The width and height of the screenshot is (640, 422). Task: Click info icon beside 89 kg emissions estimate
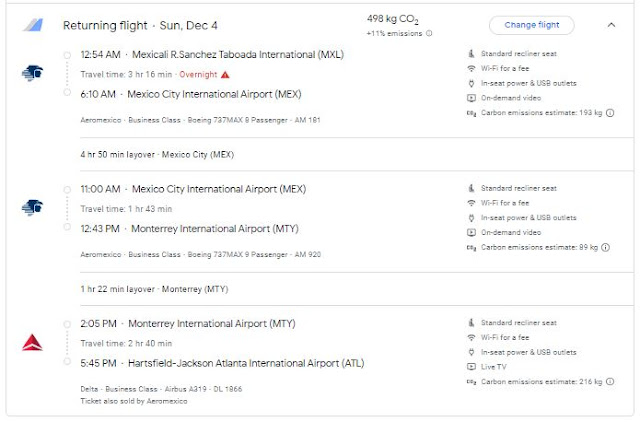click(606, 247)
